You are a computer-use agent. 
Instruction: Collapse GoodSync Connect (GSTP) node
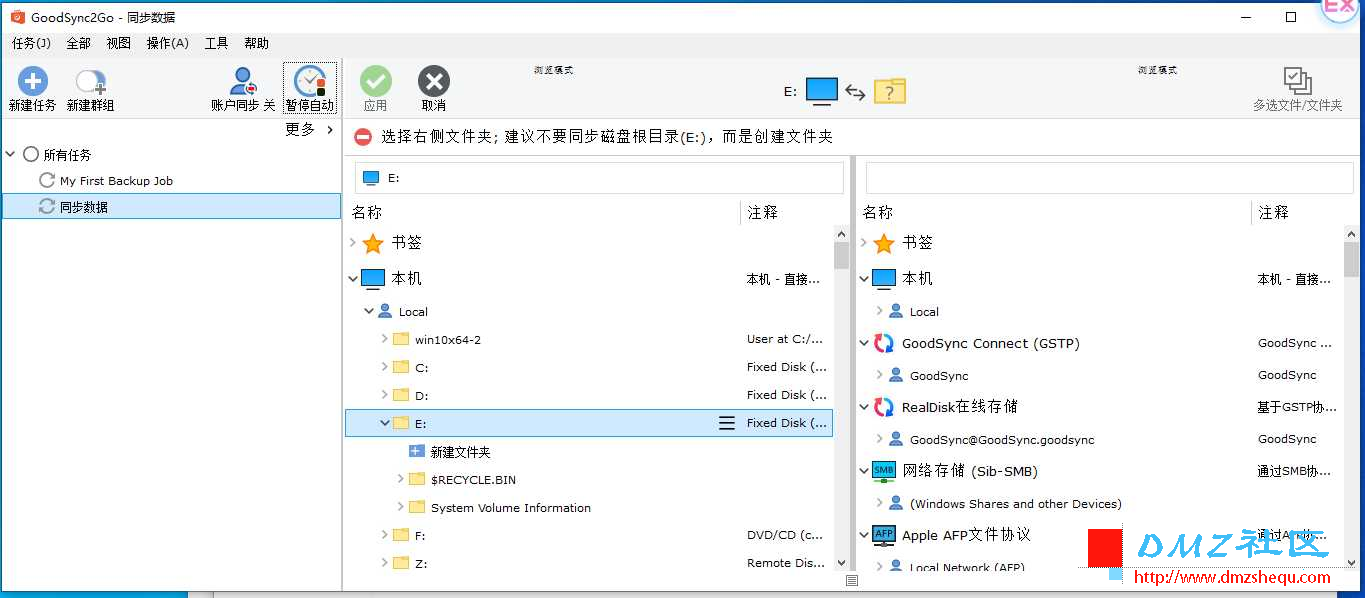865,343
